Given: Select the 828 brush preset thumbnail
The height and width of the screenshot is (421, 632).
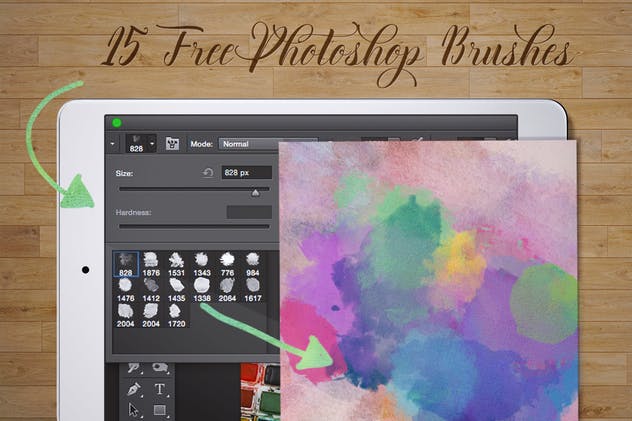Looking at the screenshot, I should pos(126,264).
